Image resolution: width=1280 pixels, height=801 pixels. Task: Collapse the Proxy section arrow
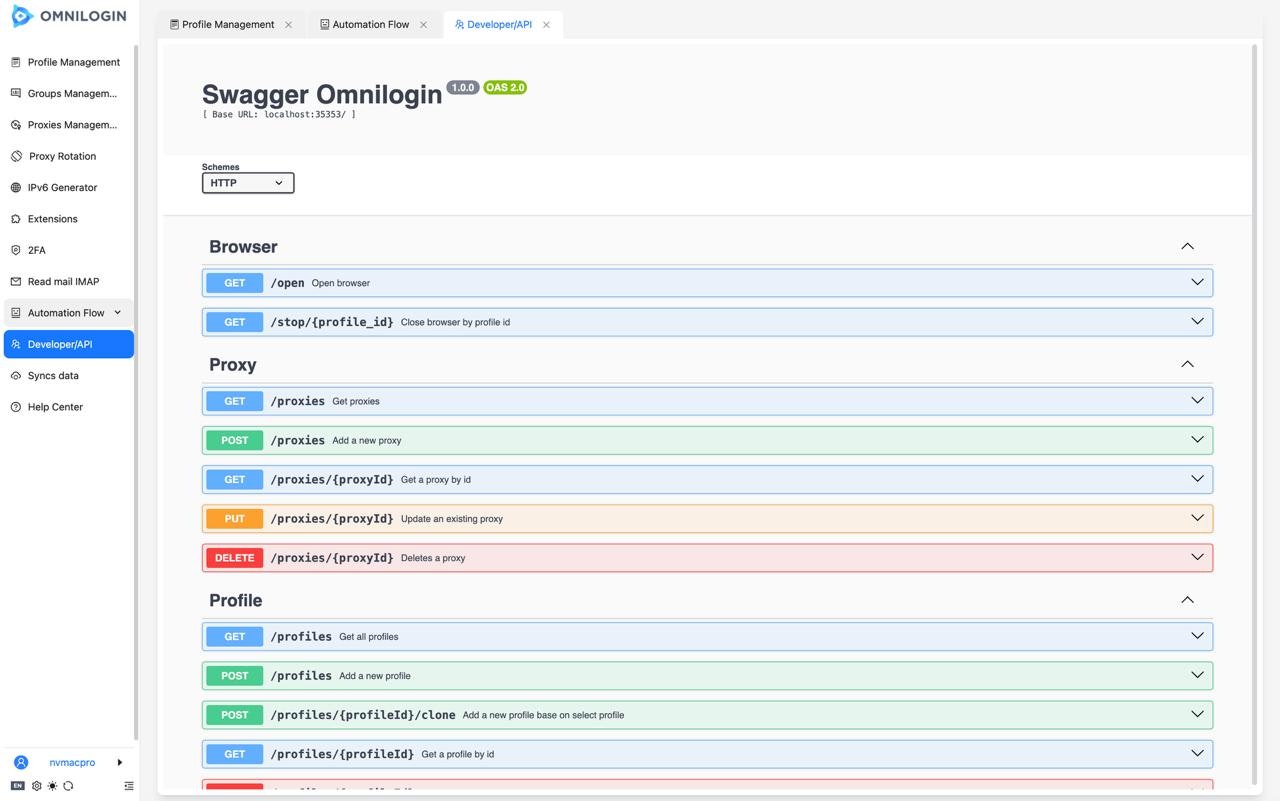coord(1187,364)
